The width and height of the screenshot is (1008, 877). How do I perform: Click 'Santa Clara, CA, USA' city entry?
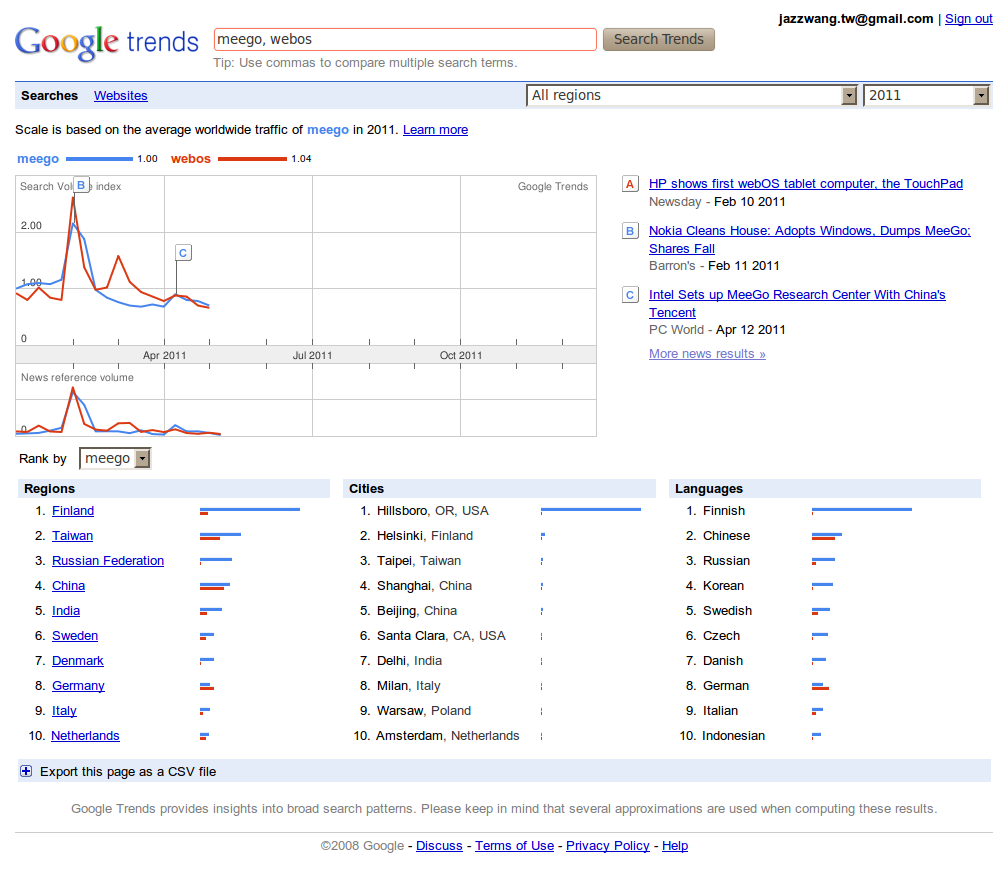click(441, 636)
